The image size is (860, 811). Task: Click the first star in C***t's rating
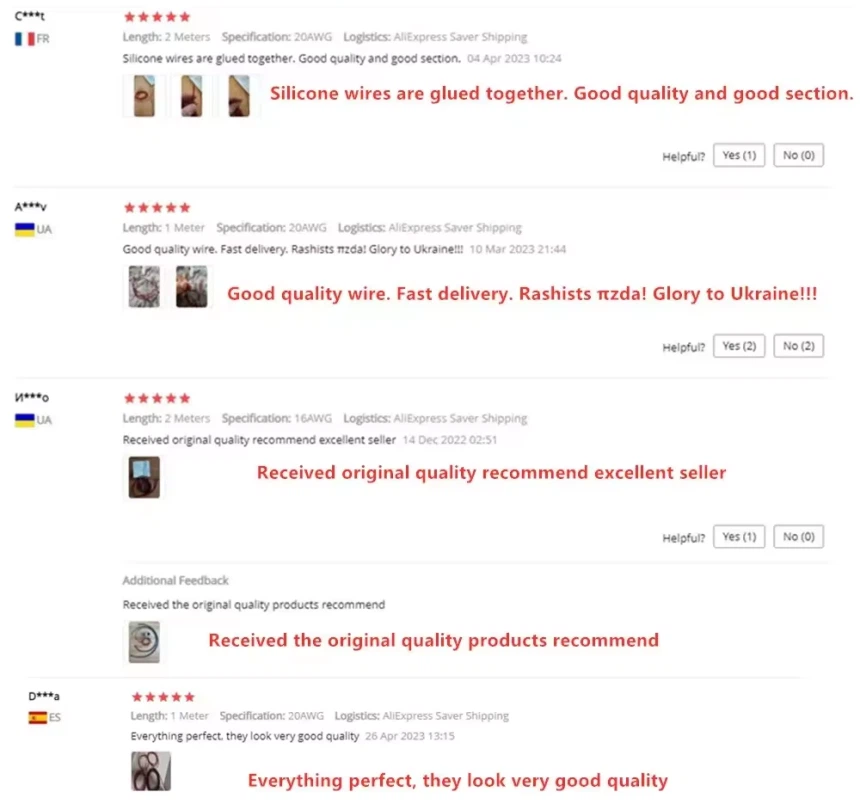[130, 17]
